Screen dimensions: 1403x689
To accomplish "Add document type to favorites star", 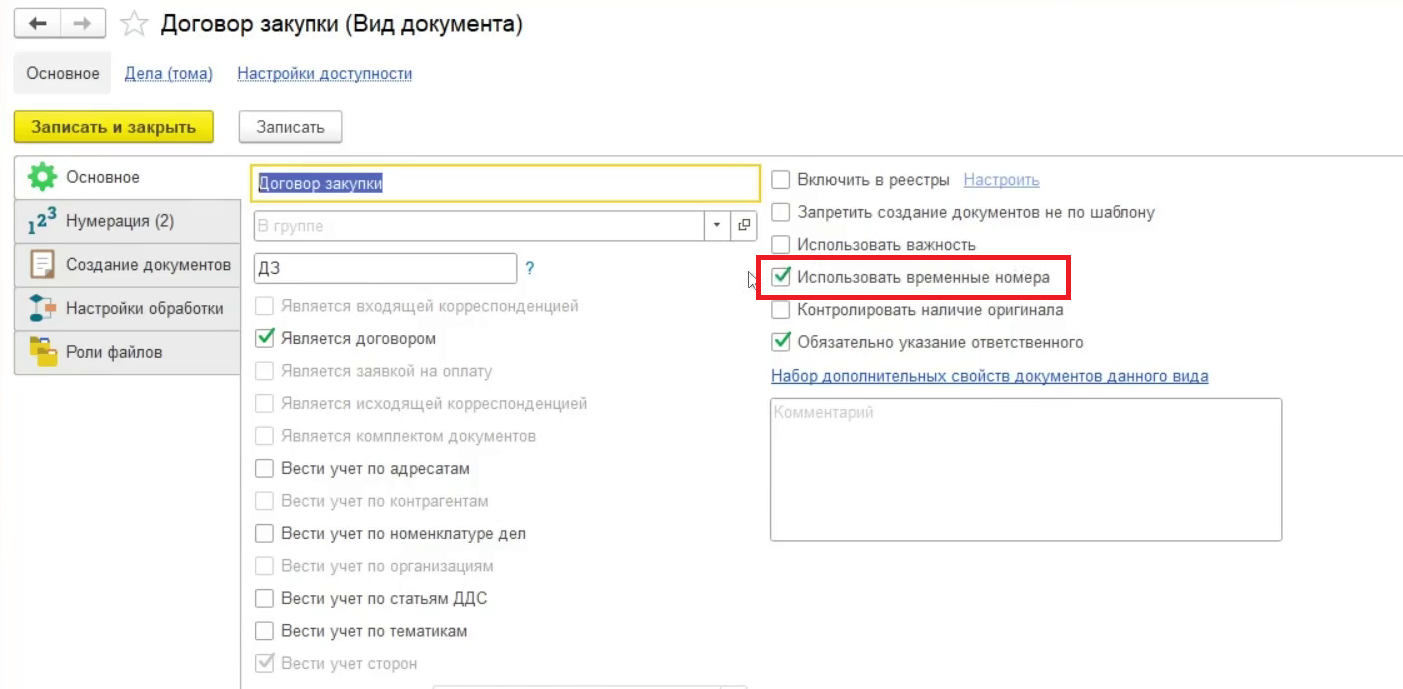I will 134,25.
